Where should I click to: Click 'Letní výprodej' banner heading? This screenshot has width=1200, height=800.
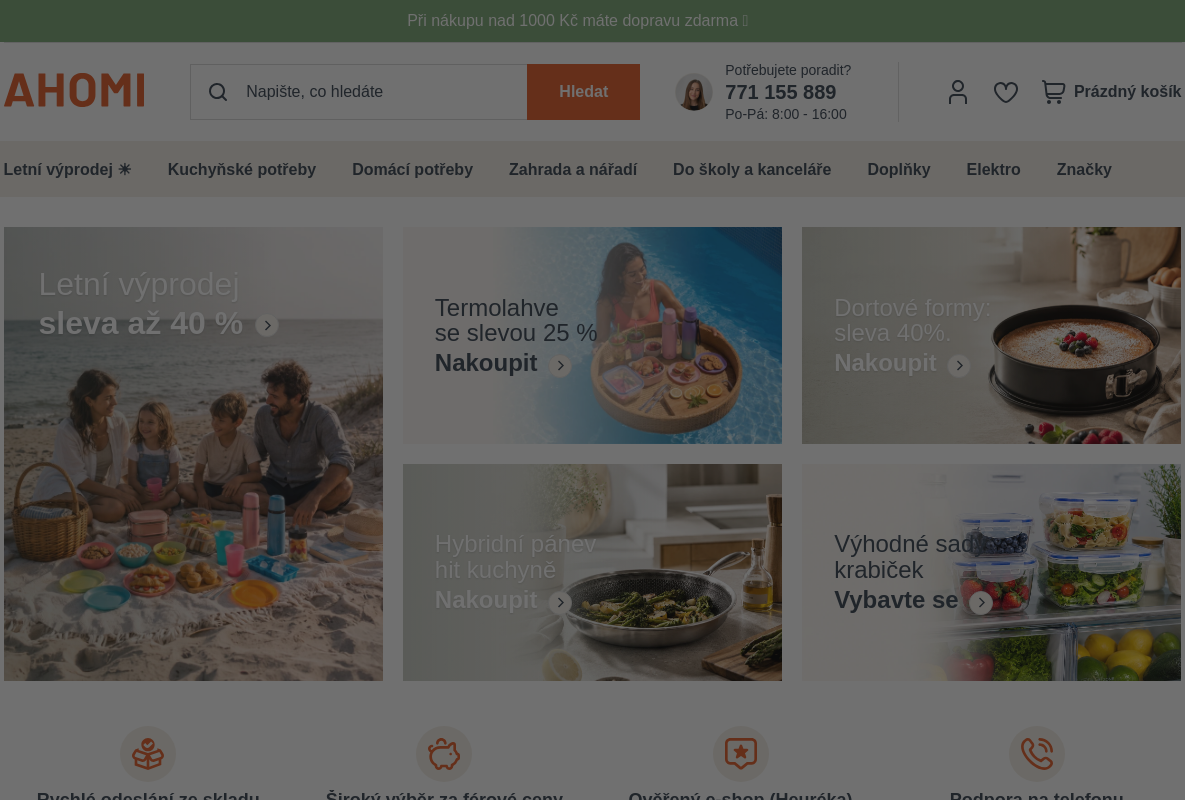(139, 285)
